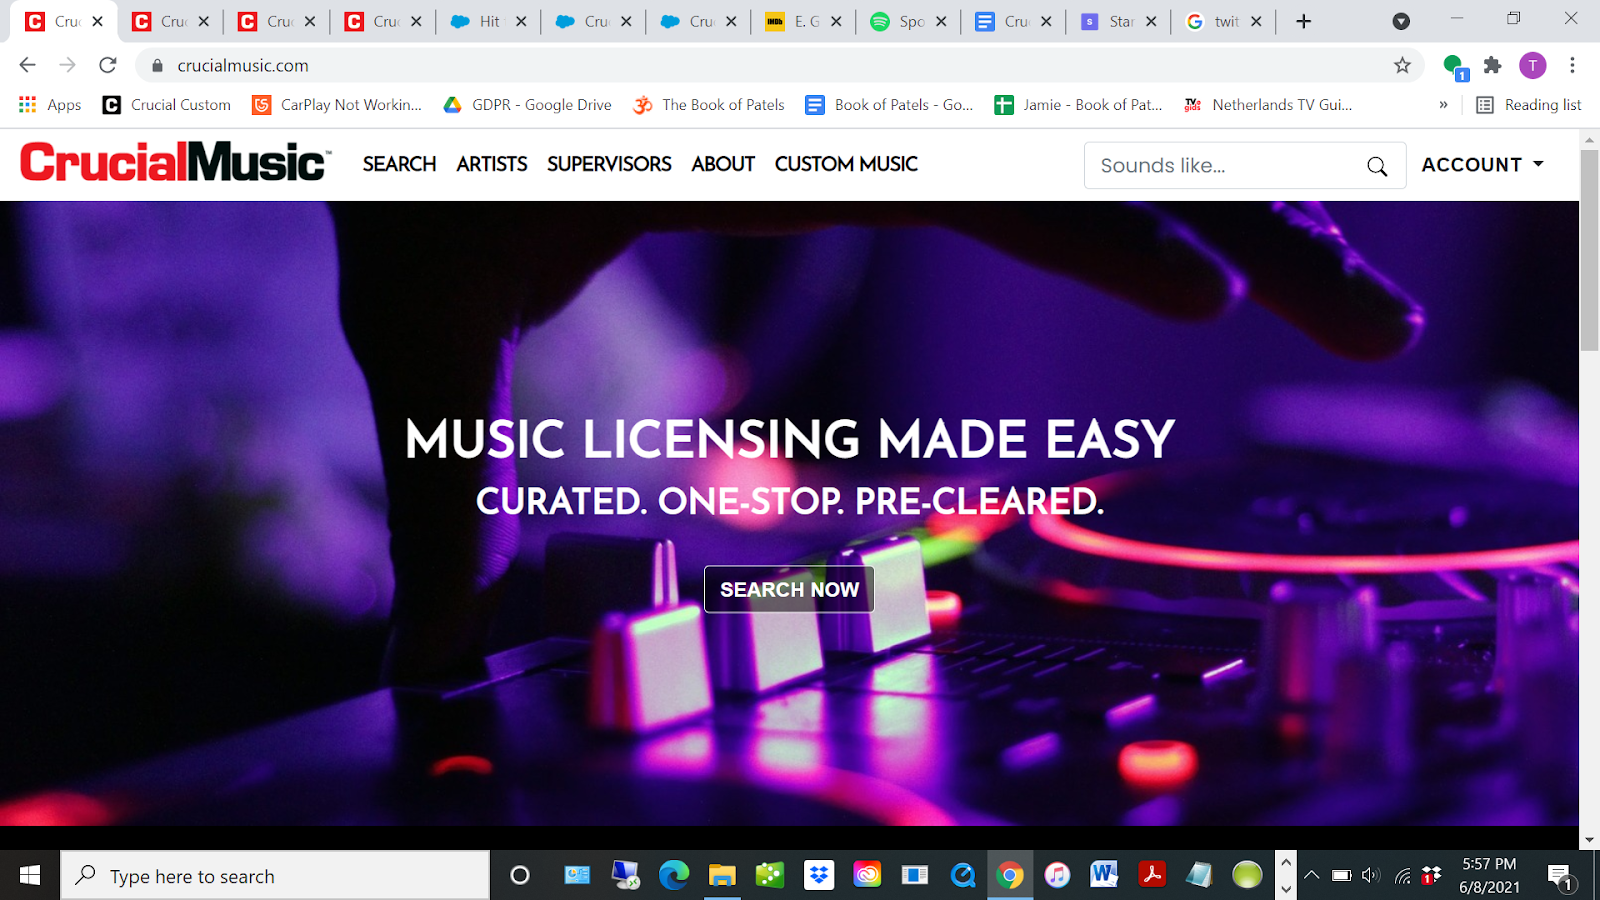Click the Chrome icon in taskbar
Viewport: 1600px width, 900px height.
(x=1010, y=876)
